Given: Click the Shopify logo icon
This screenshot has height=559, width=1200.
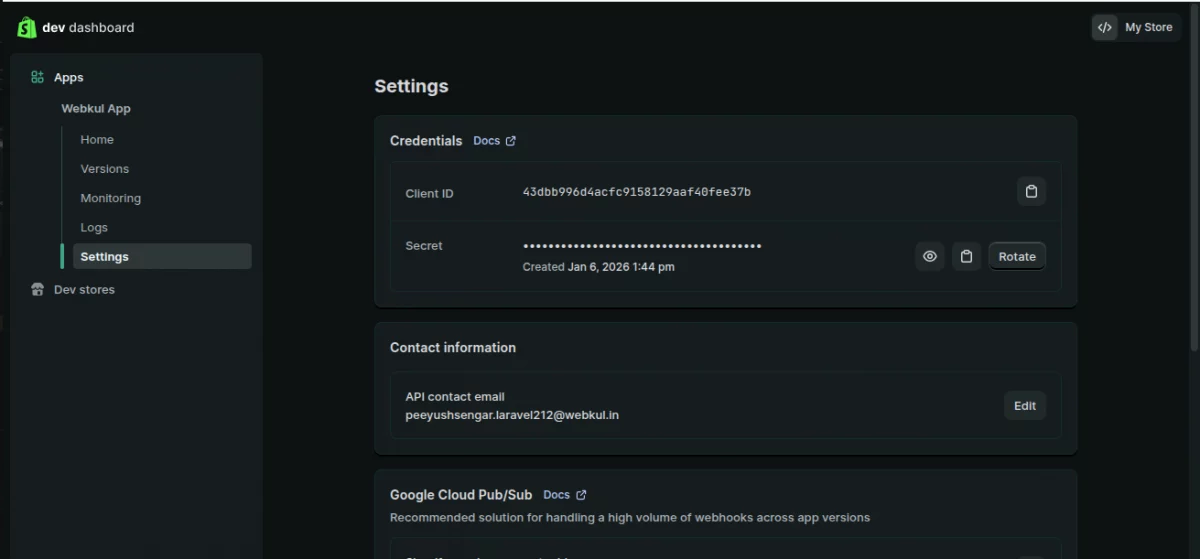Looking at the screenshot, I should 26,28.
